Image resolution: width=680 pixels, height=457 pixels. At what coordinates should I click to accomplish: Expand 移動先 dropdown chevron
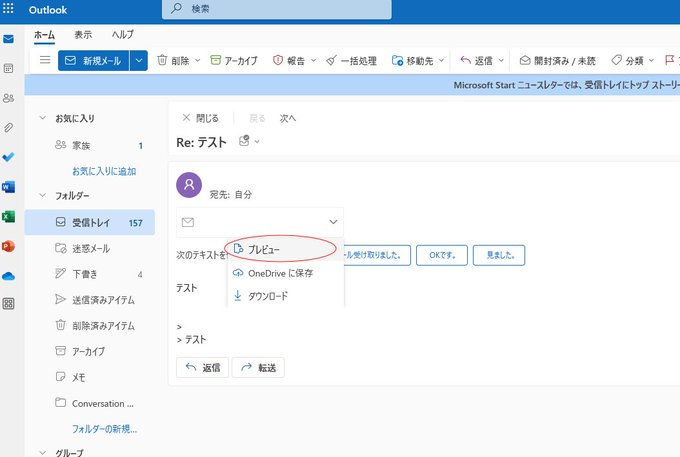pos(441,60)
